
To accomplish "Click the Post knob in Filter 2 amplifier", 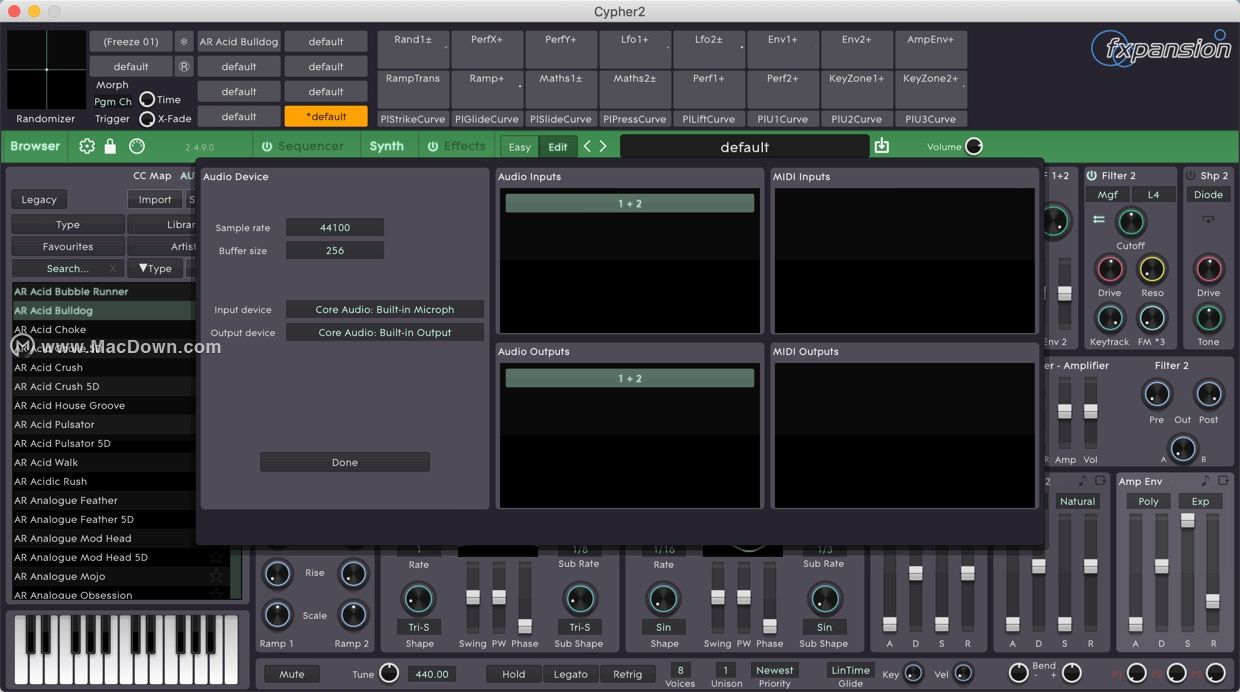I will coord(1208,394).
